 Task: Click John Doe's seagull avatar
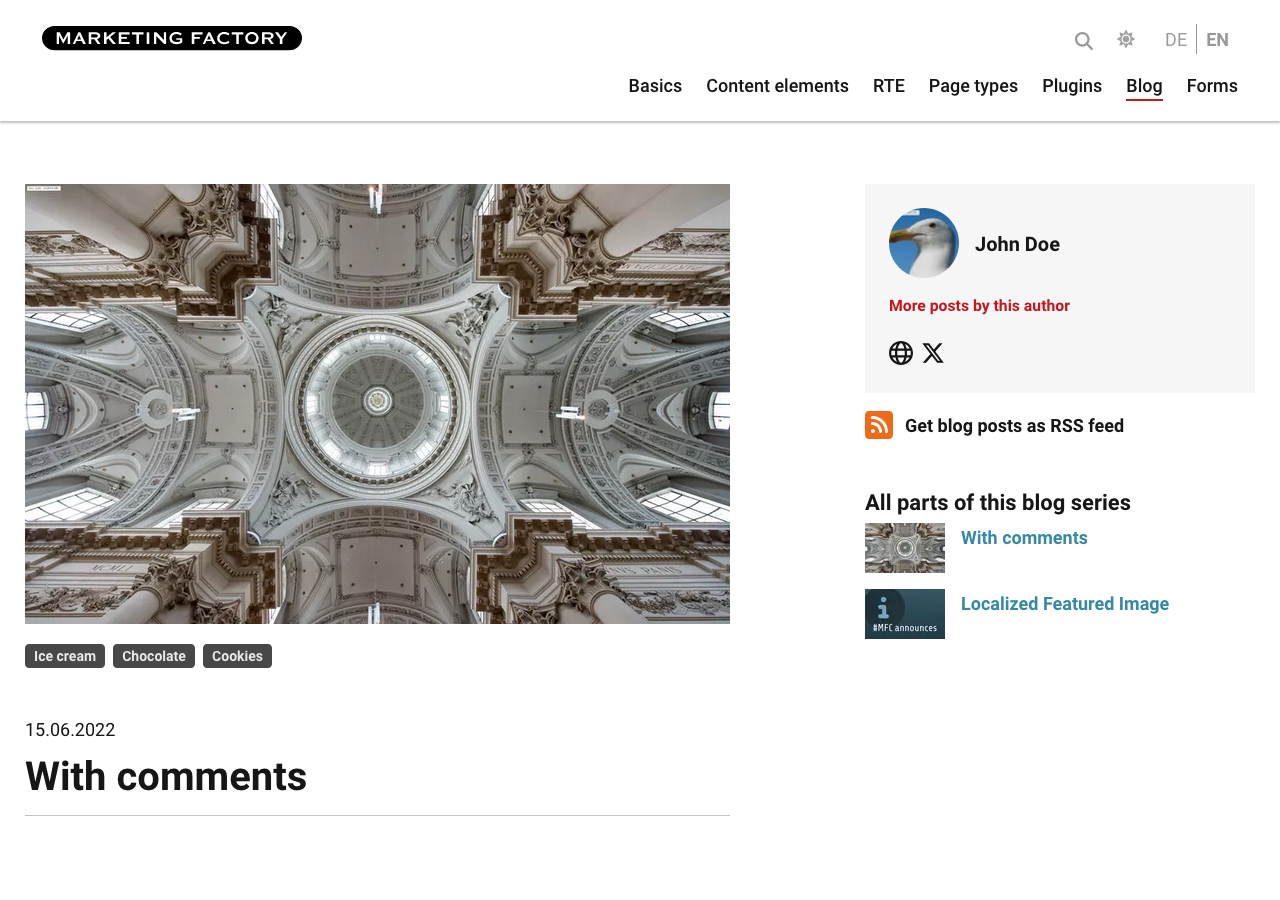coord(924,243)
